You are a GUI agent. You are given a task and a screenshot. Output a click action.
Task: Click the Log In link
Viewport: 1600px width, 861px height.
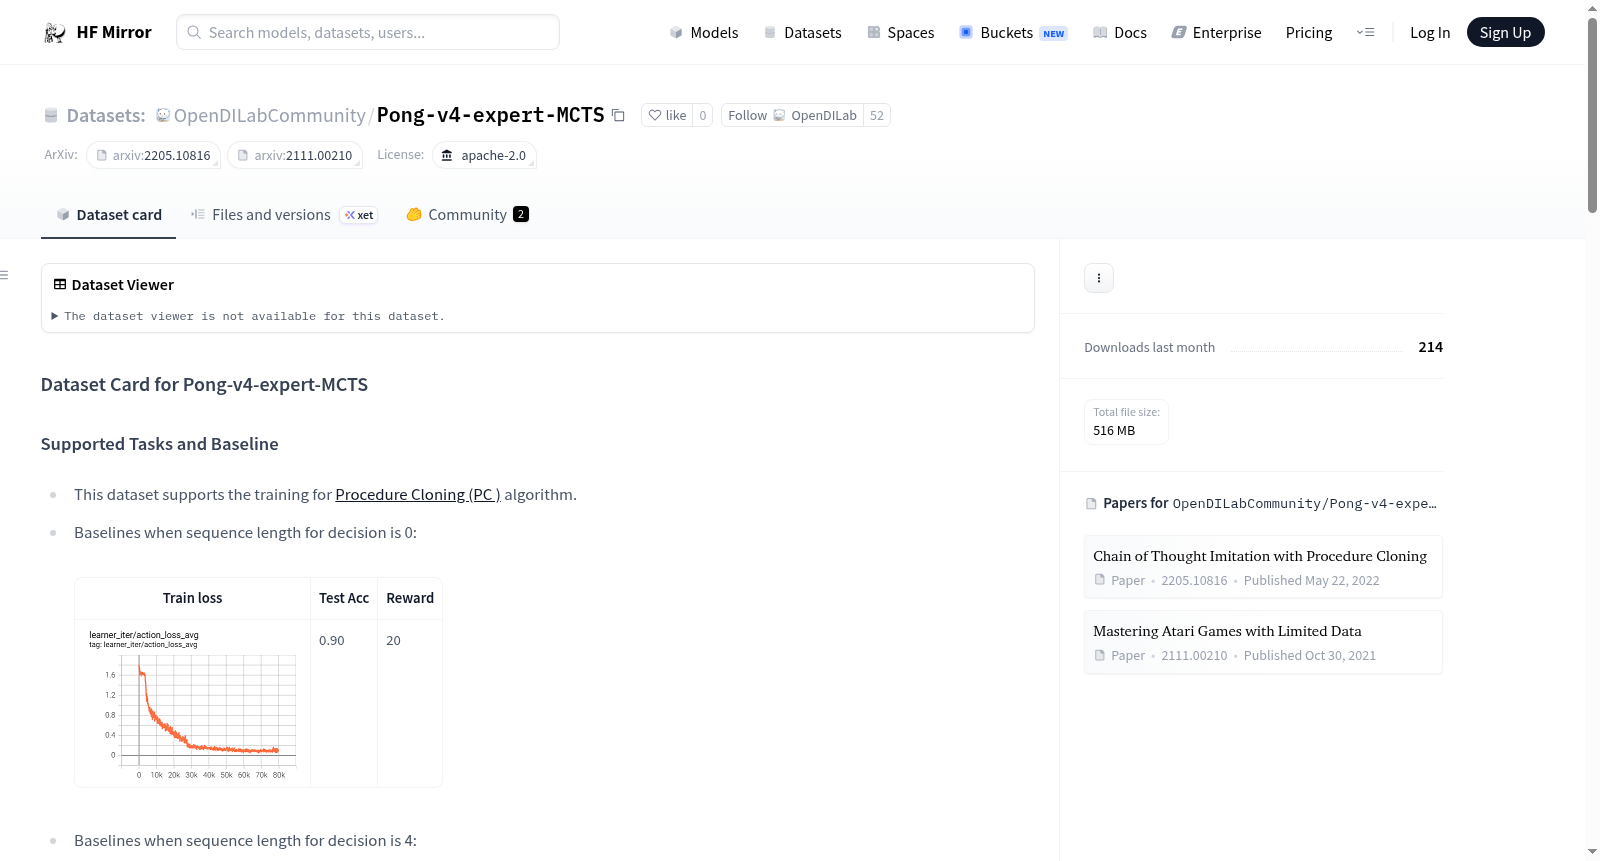(1430, 33)
